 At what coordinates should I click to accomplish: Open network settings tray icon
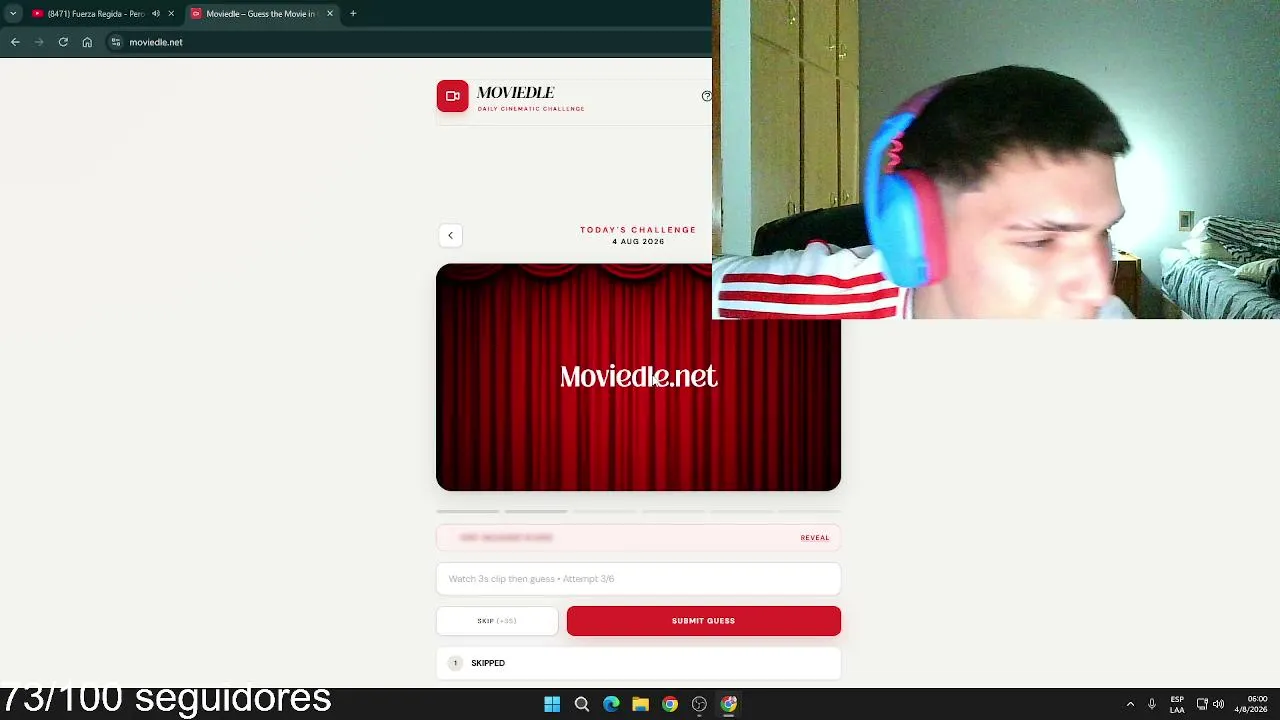1202,704
